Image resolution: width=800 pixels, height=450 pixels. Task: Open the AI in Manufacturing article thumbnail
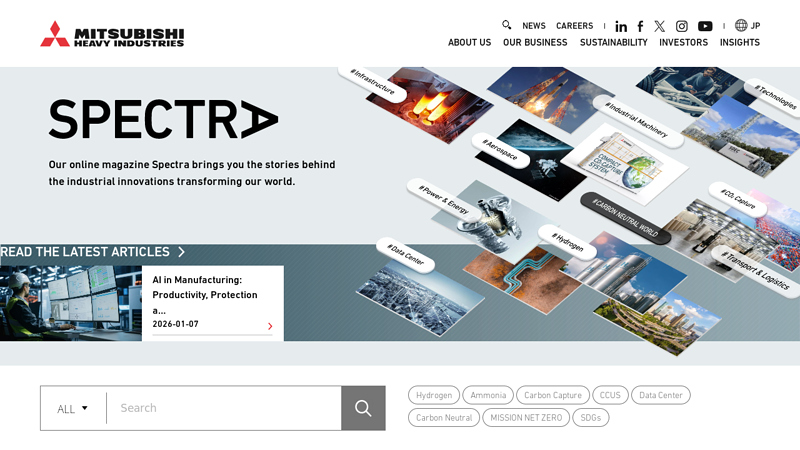tap(70, 303)
